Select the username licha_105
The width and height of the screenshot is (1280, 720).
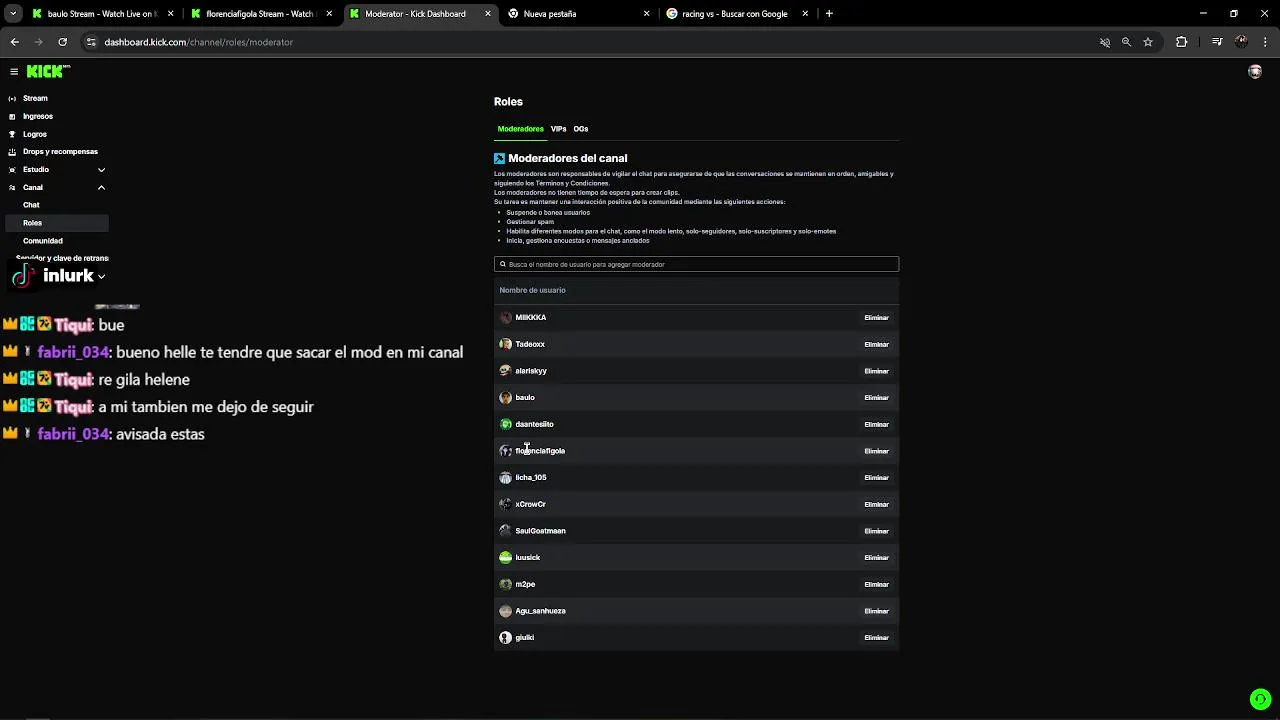(x=531, y=477)
